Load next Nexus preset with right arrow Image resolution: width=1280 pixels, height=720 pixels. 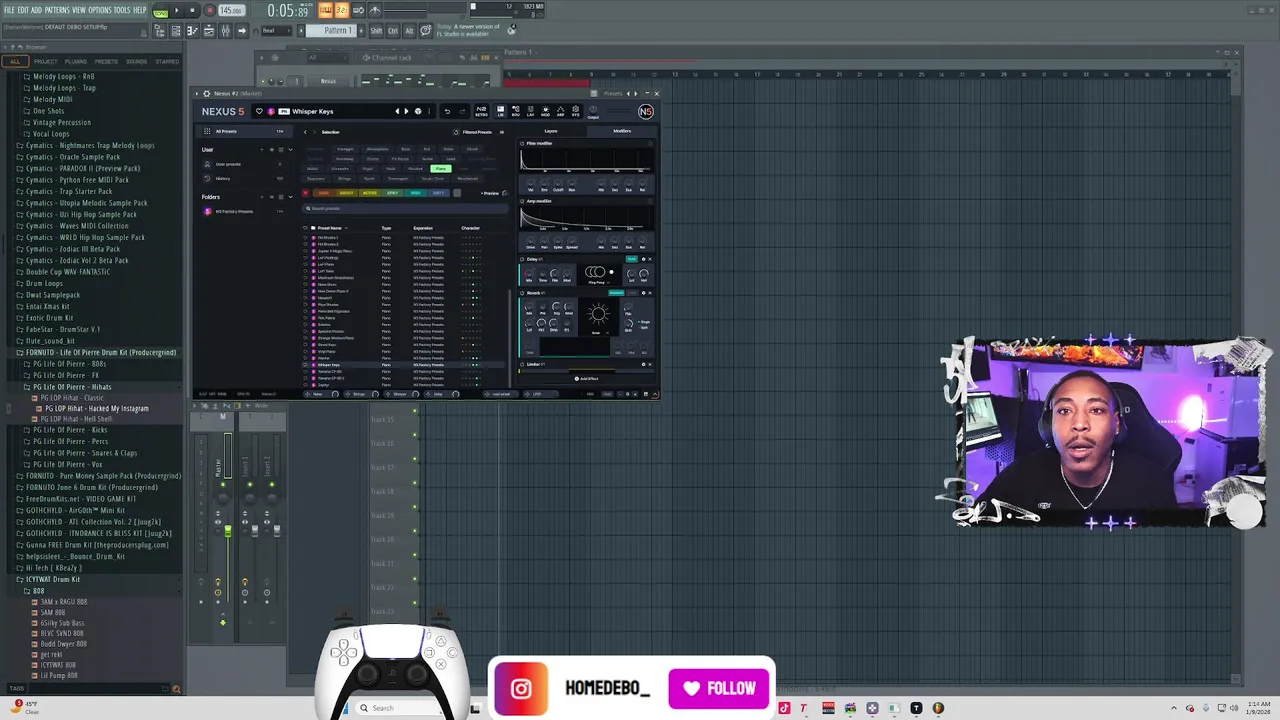[x=406, y=111]
